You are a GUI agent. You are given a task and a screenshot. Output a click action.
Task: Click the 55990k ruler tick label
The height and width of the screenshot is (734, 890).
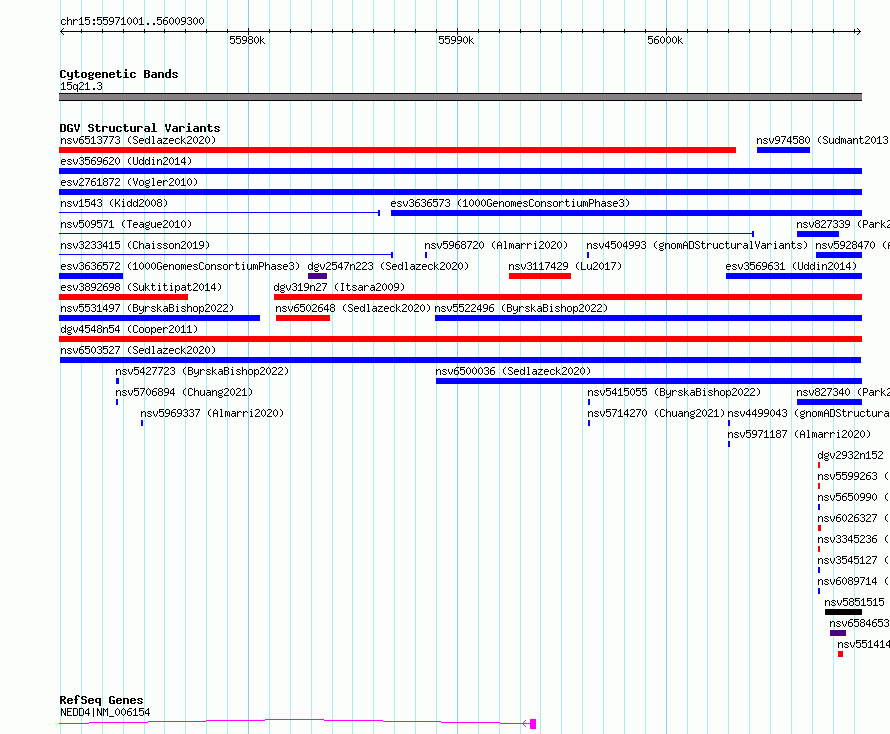pos(456,40)
